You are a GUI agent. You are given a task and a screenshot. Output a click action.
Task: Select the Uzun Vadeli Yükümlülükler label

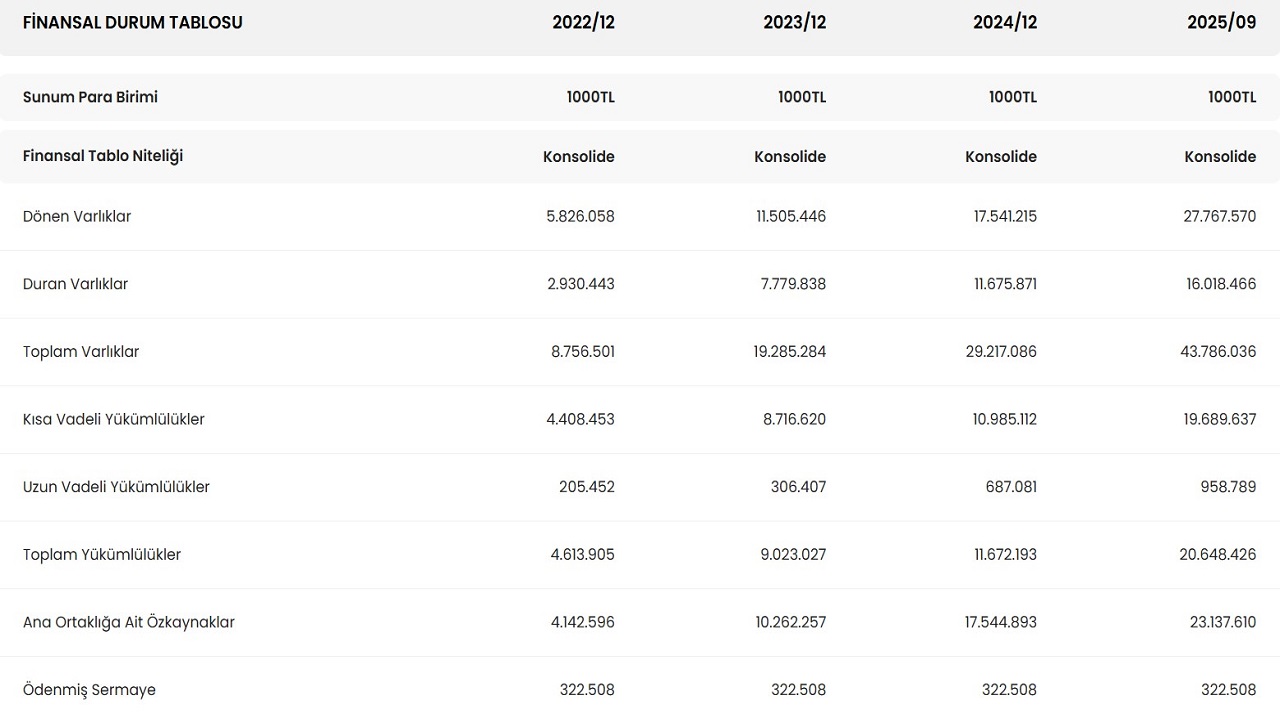(116, 487)
